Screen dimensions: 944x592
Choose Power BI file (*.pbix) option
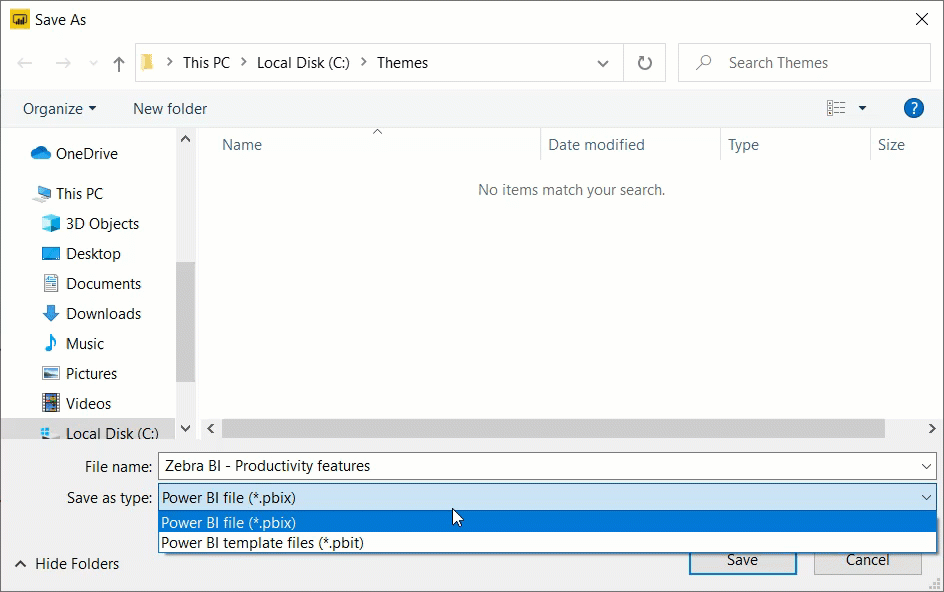[547, 522]
